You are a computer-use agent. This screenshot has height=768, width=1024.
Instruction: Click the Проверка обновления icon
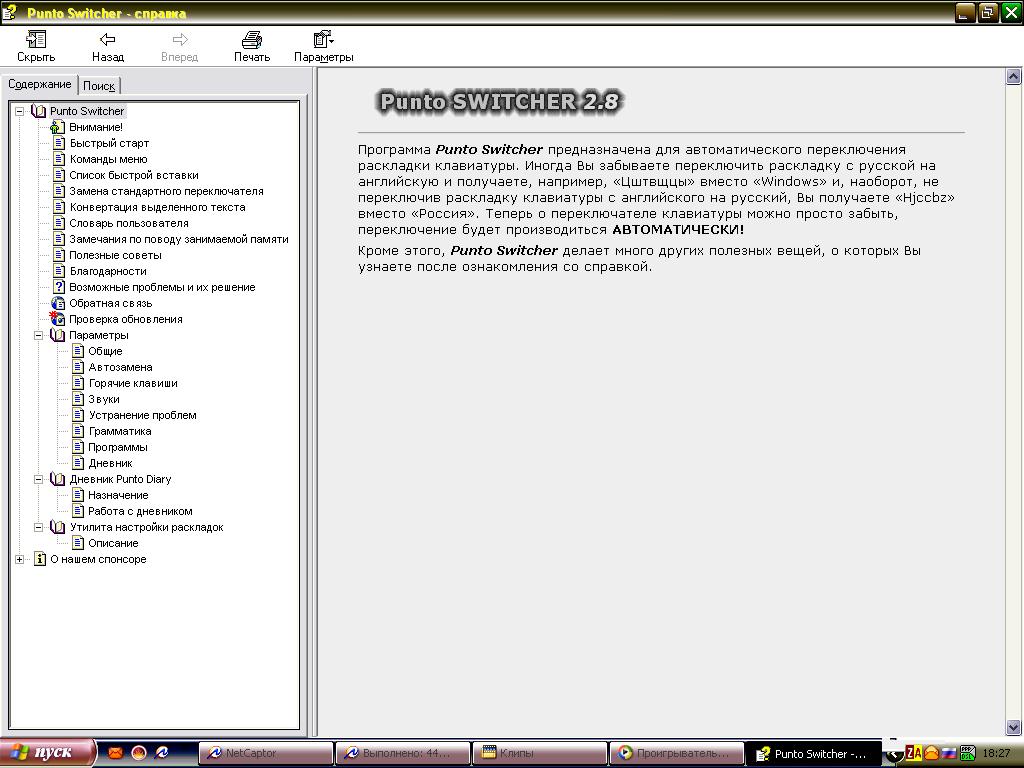click(58, 319)
